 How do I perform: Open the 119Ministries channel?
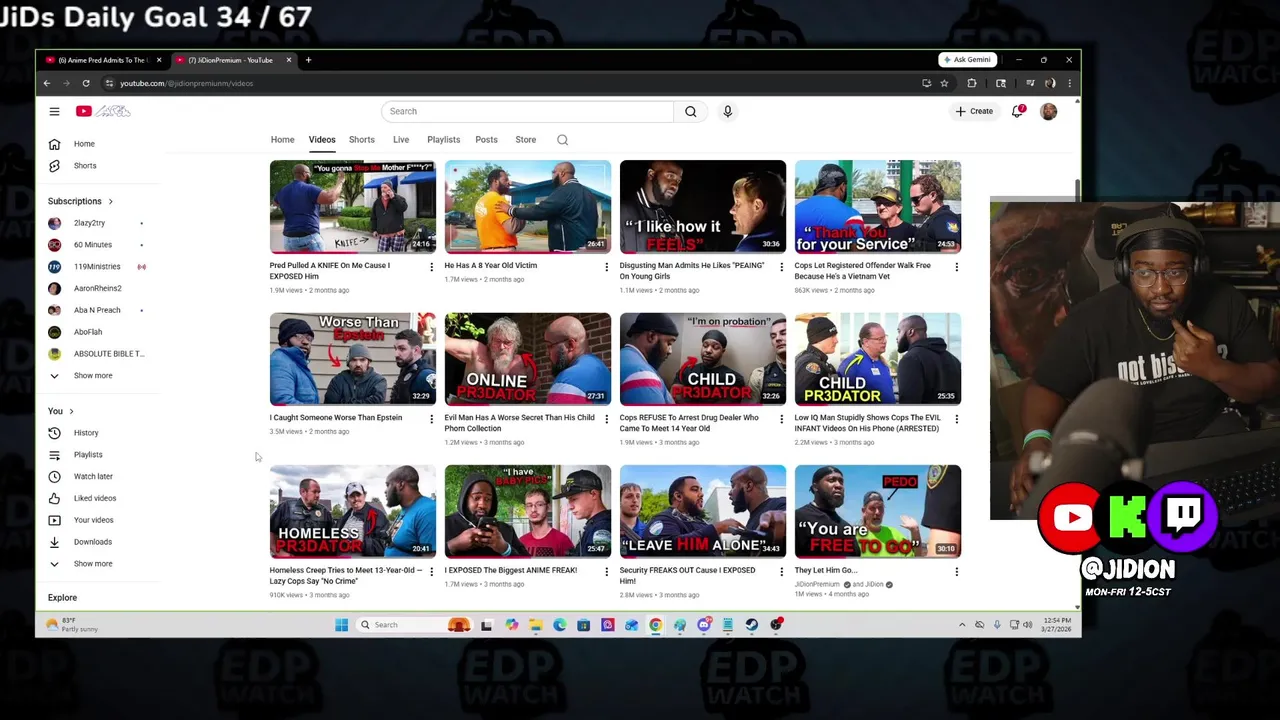[x=98, y=267]
